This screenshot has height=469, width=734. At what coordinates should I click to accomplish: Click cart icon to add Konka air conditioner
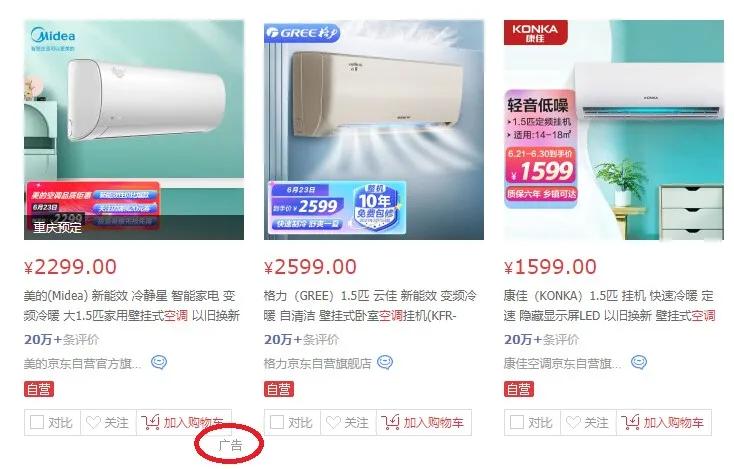(630, 422)
